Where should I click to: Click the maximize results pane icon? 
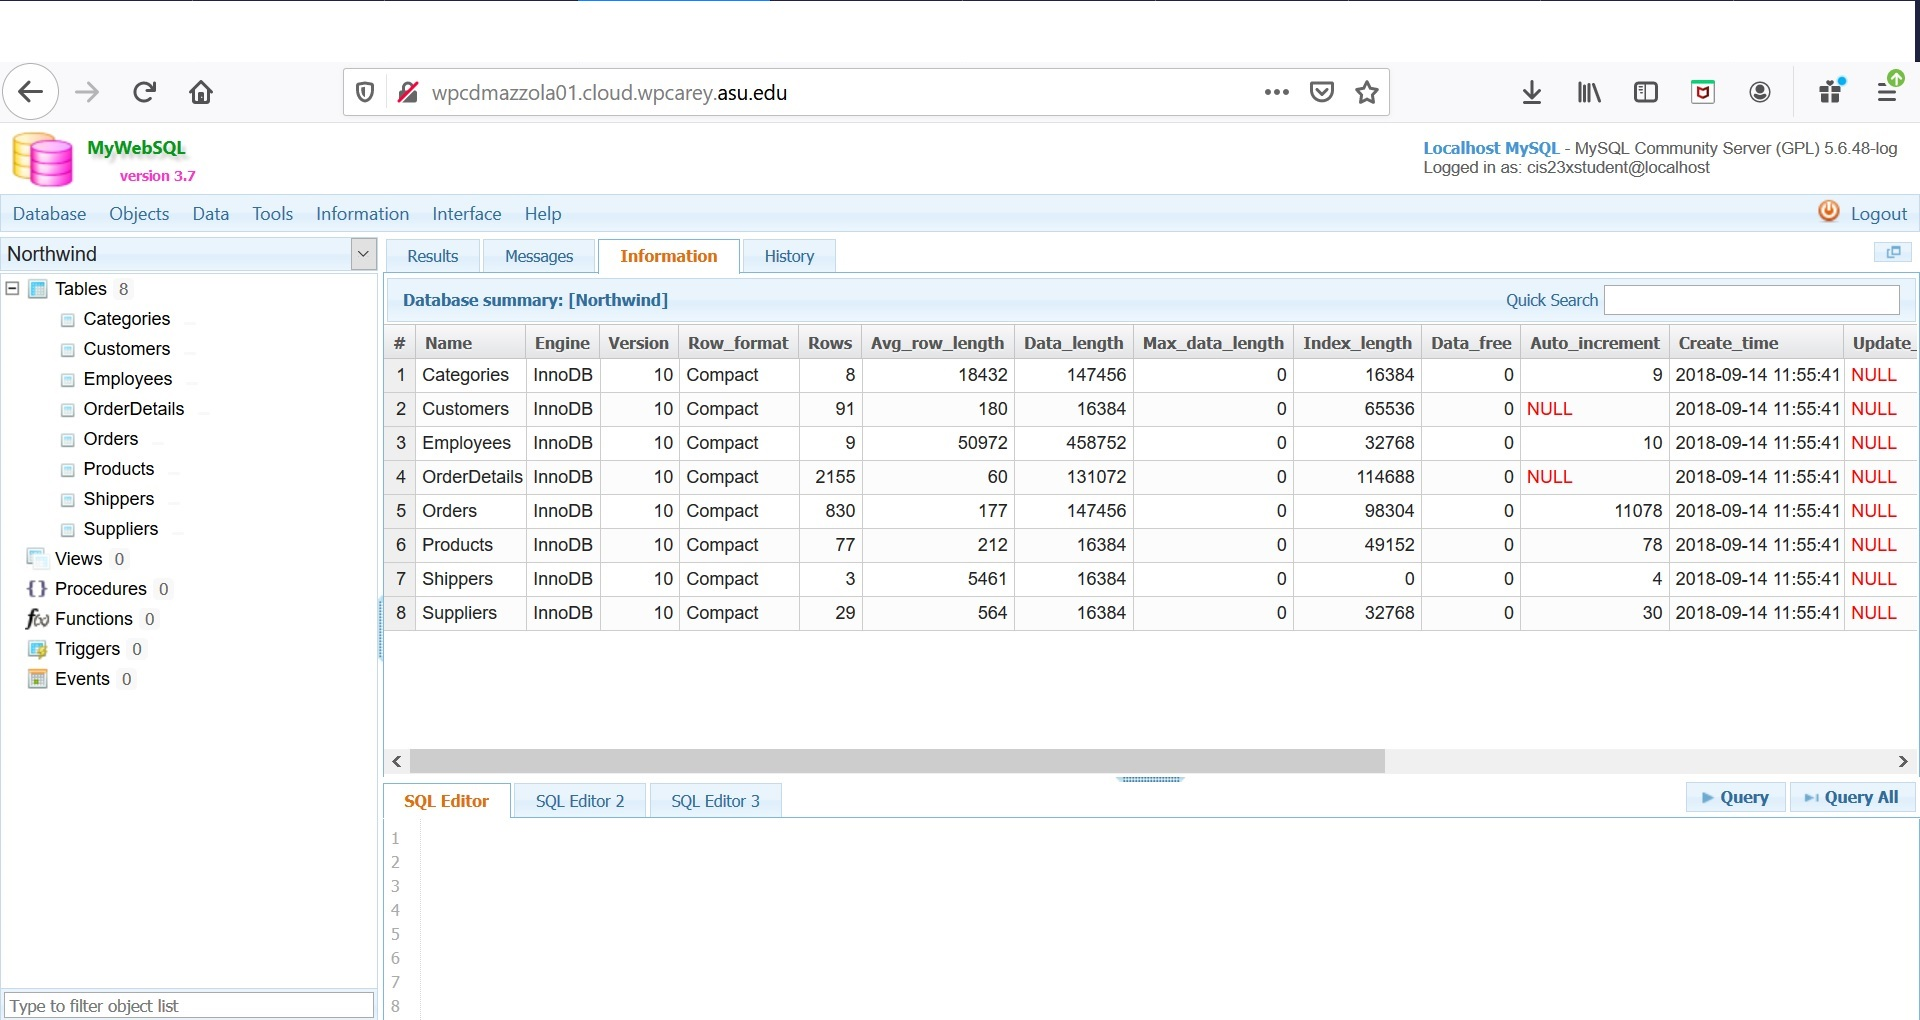[x=1893, y=252]
